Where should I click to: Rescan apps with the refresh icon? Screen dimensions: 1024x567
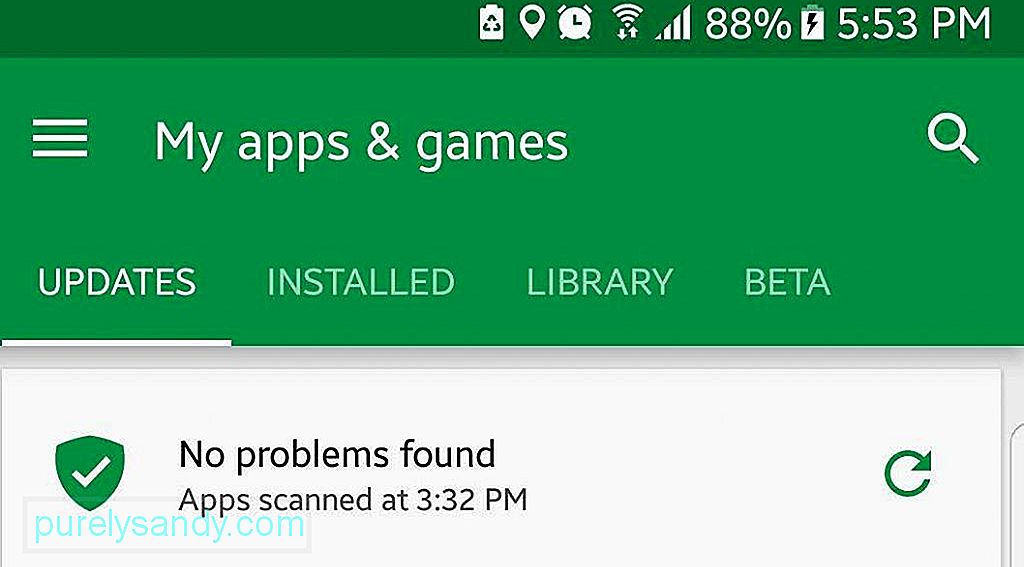908,472
